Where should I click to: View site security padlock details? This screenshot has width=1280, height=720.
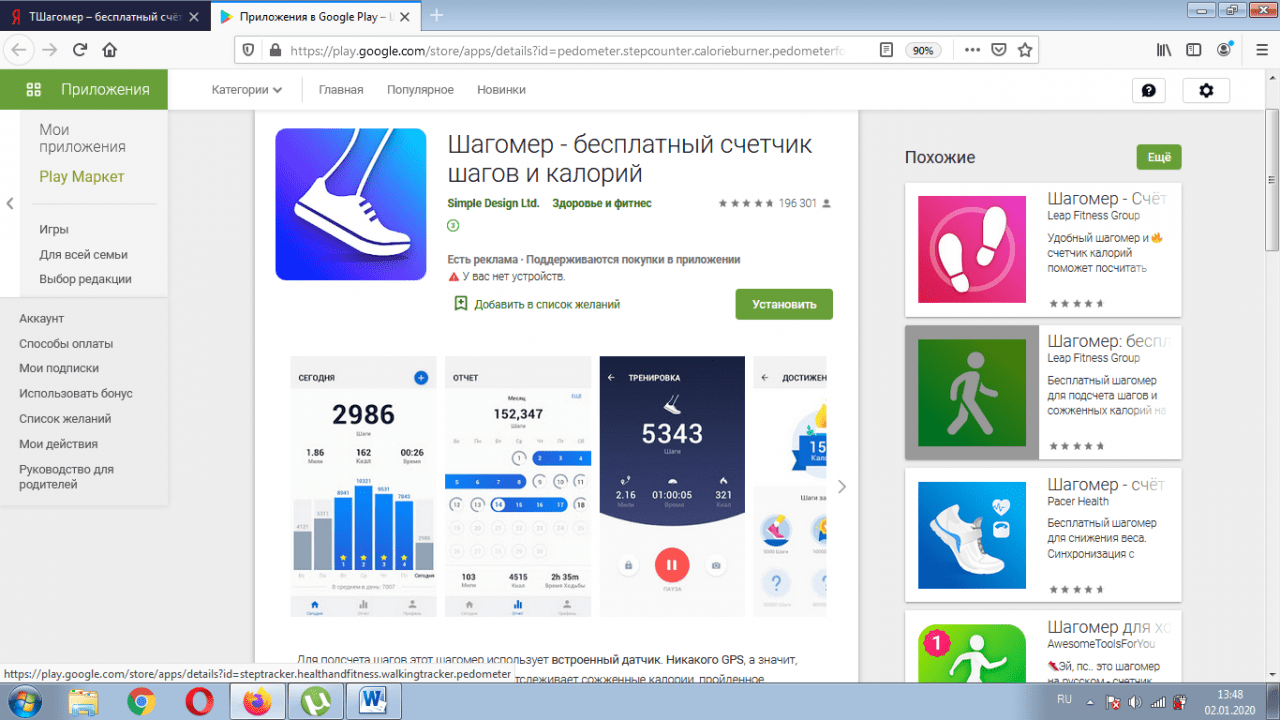coord(274,50)
